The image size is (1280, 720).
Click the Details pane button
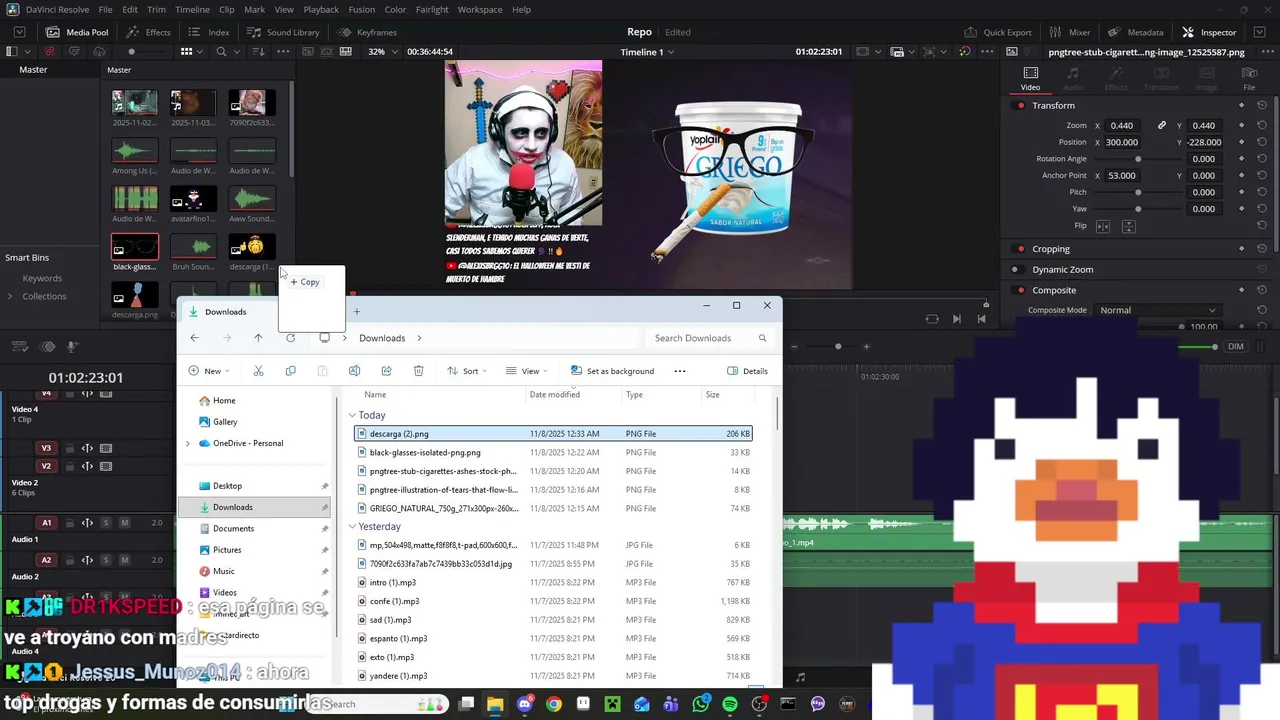tap(747, 371)
